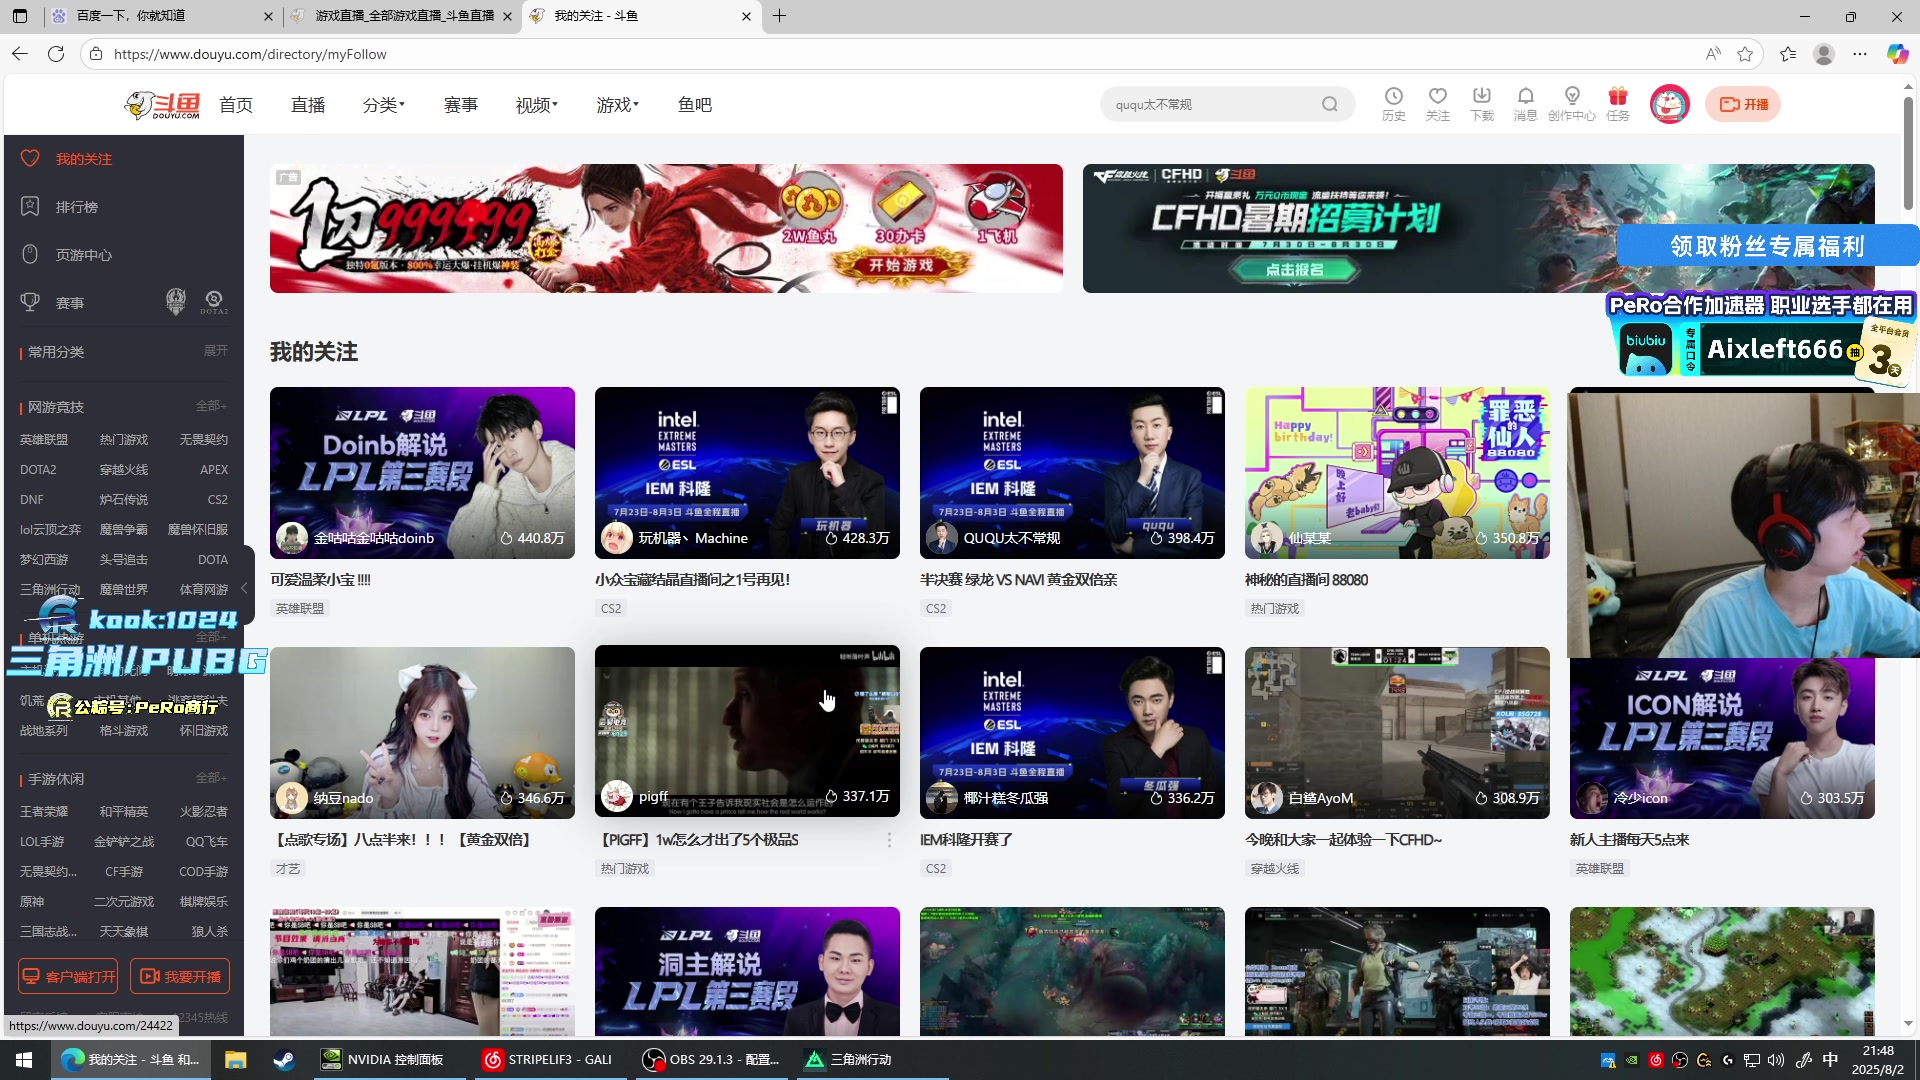
Task: Go back with browser back arrow
Action: coord(20,54)
